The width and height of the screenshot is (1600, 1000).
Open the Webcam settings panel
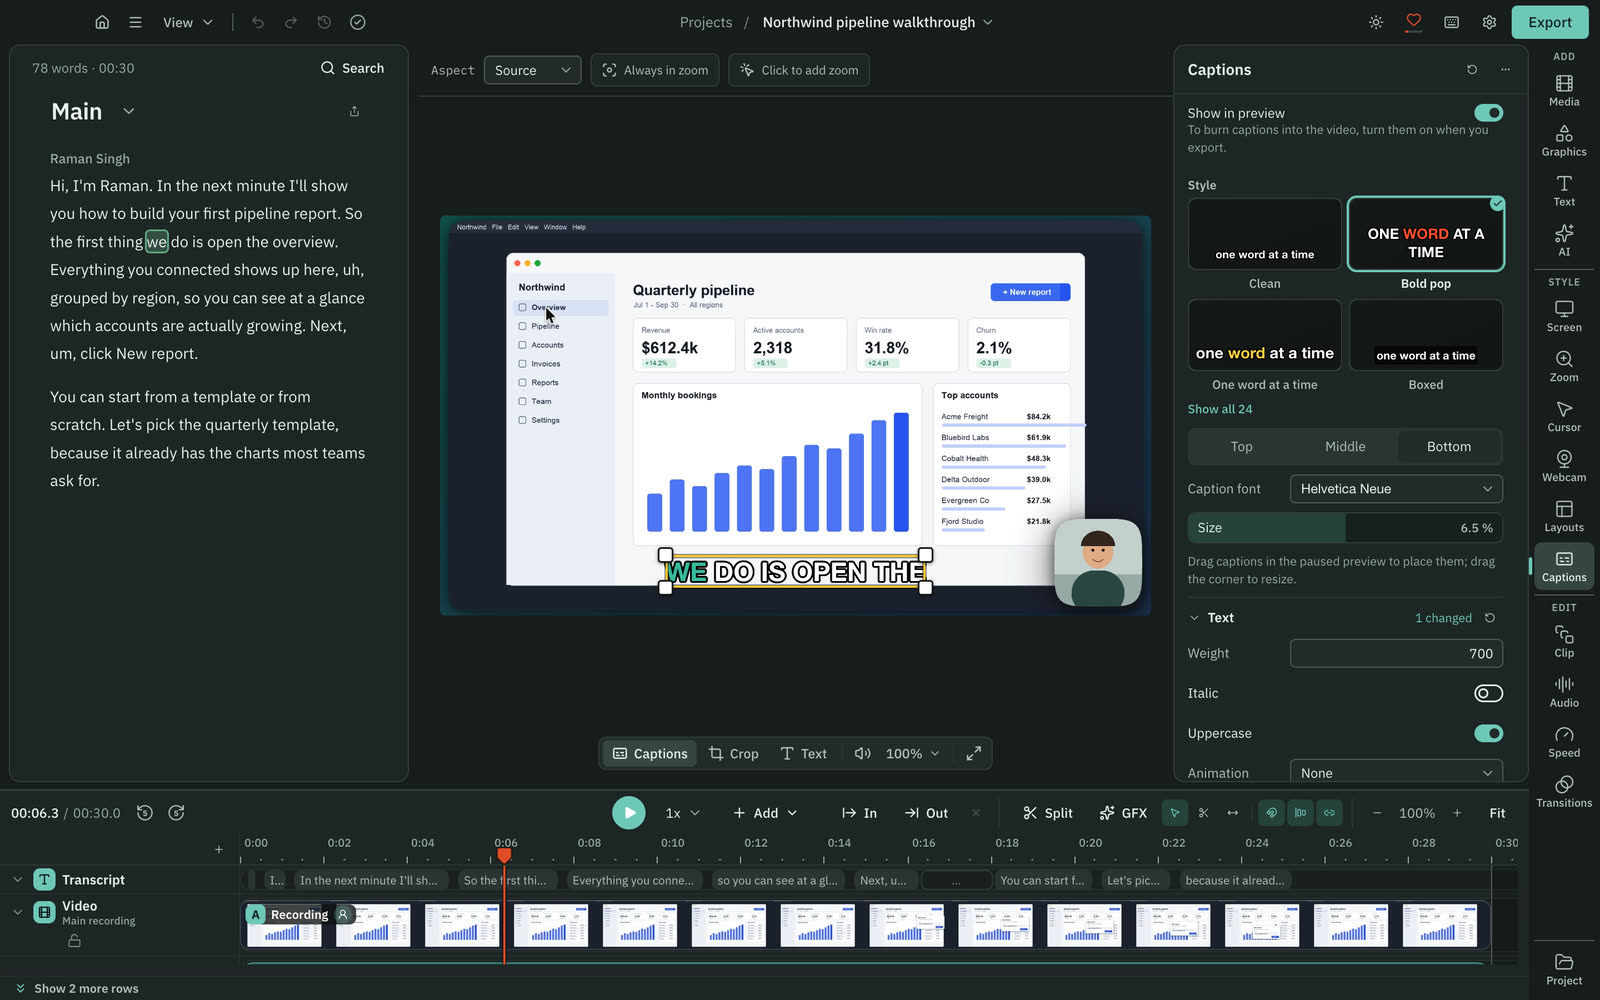pos(1564,466)
